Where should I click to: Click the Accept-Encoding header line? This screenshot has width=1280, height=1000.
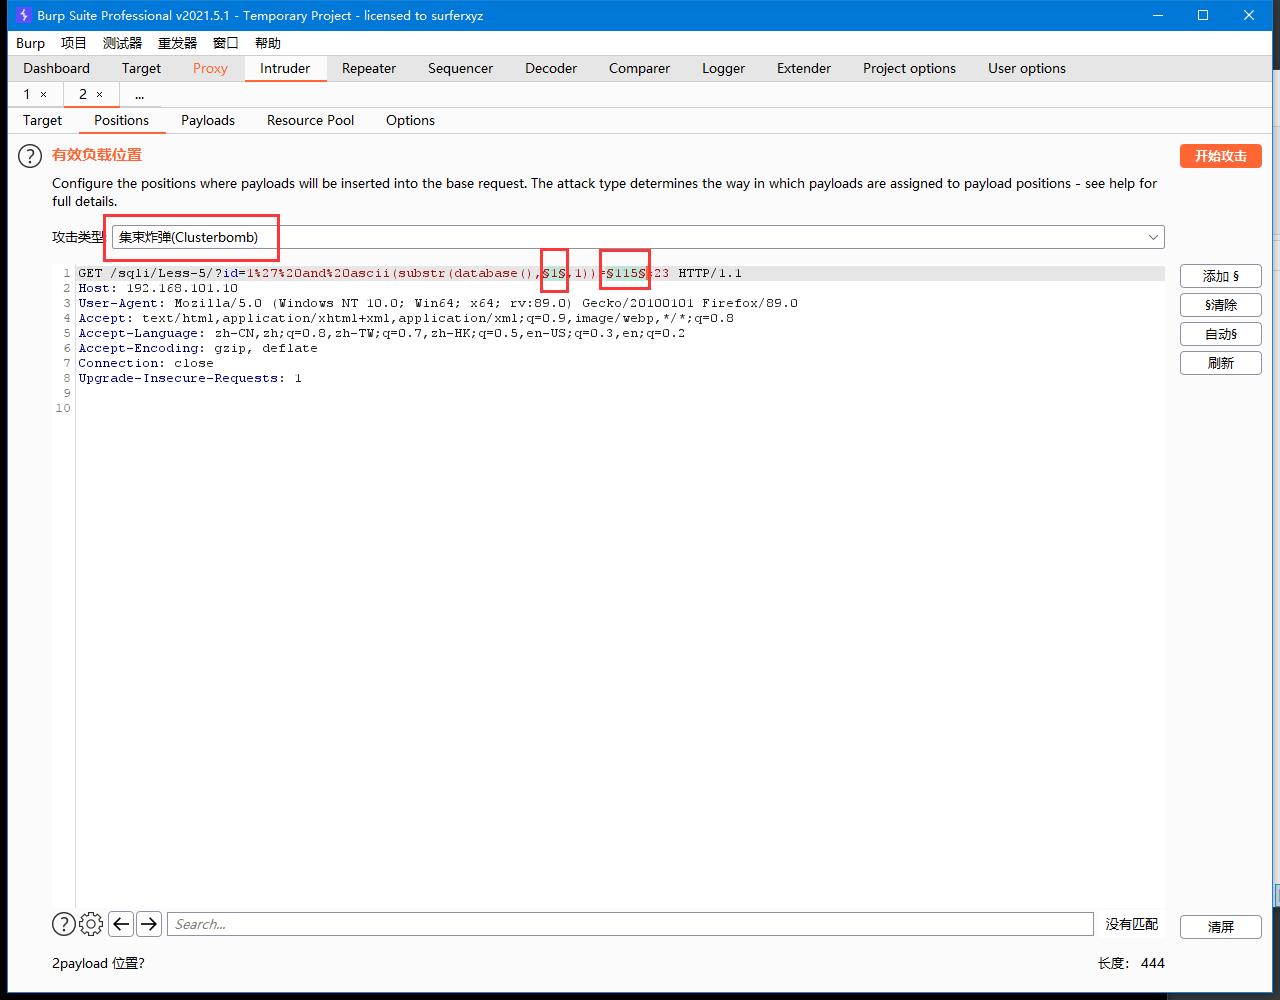click(198, 348)
